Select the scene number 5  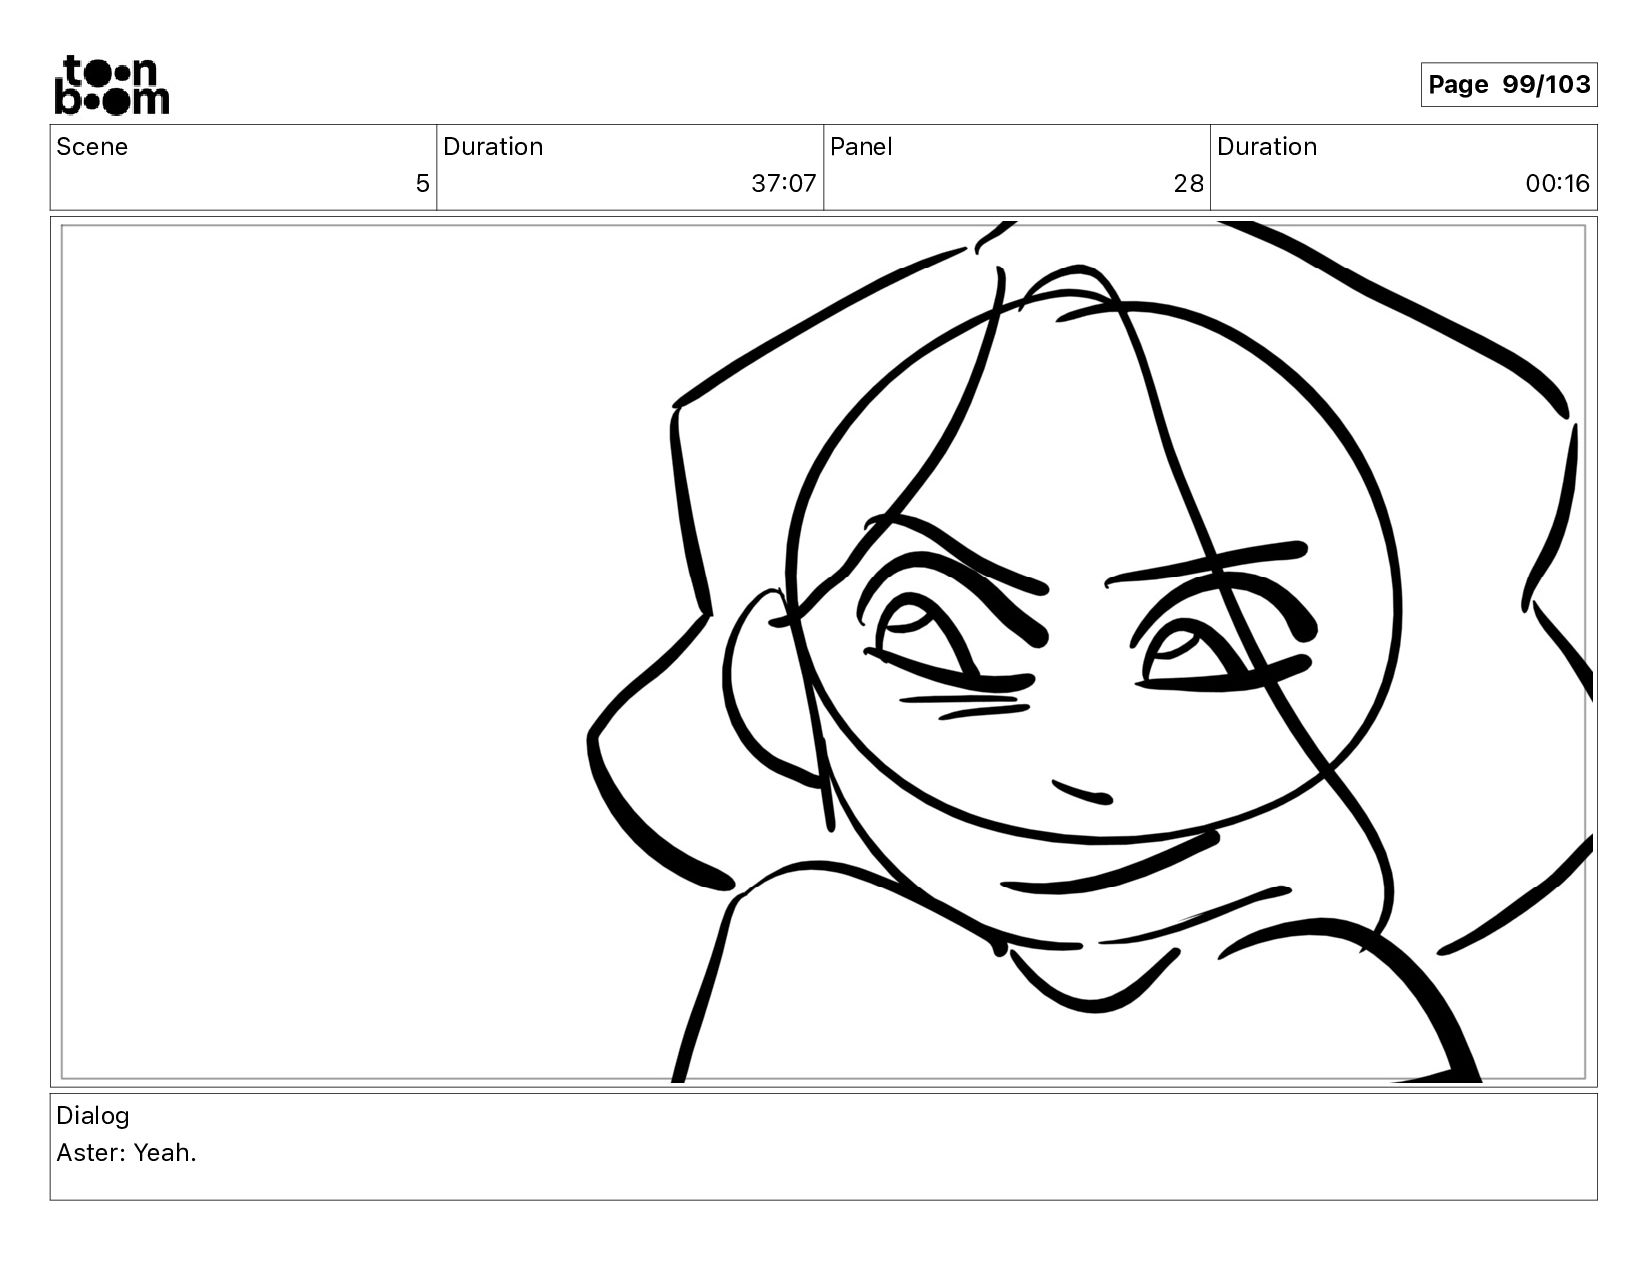[x=422, y=184]
